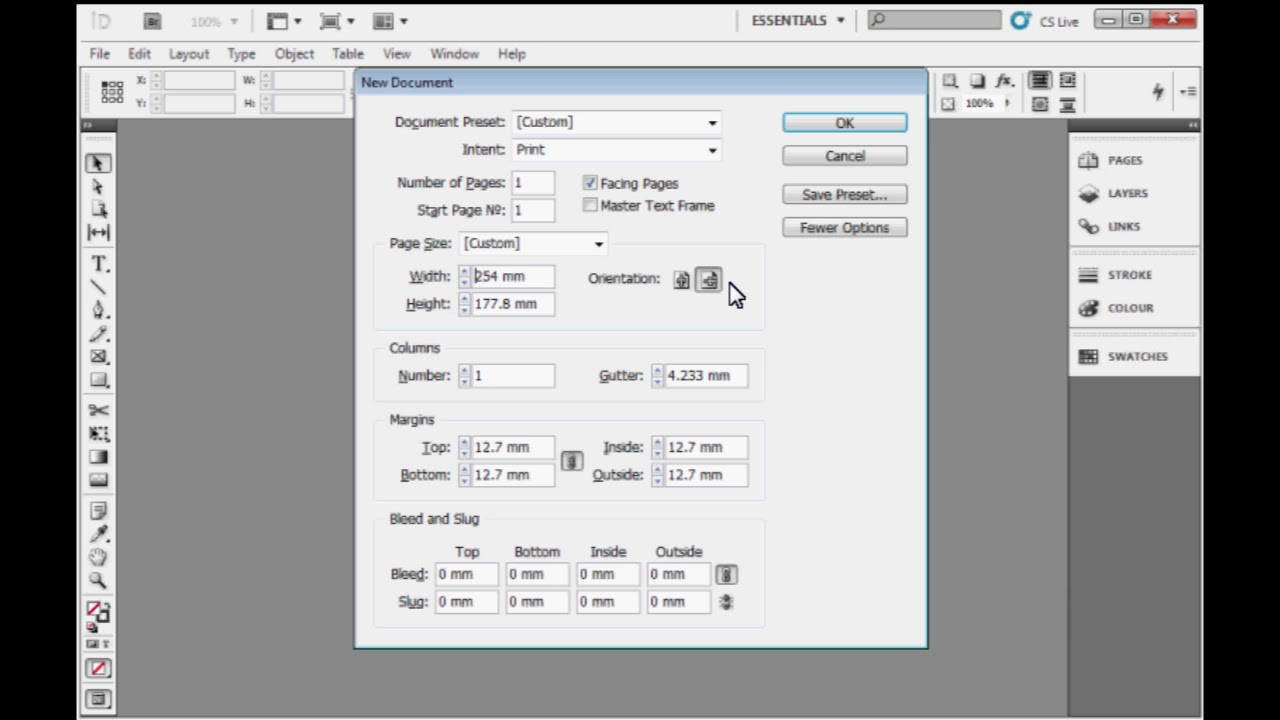
Task: Select the Scissors tool
Action: click(x=98, y=410)
